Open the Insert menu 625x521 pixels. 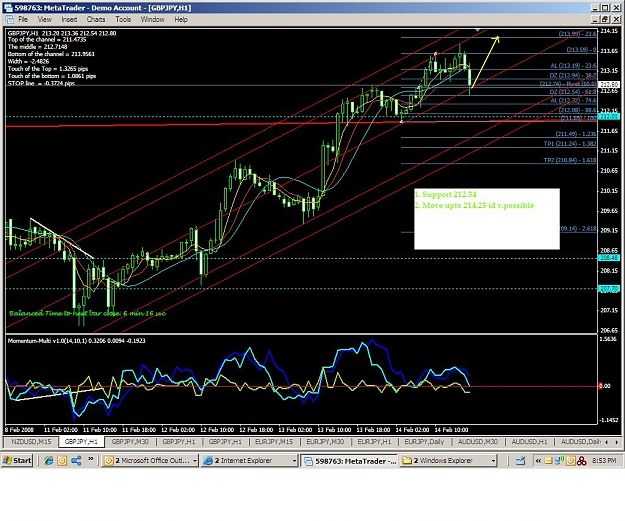click(x=69, y=19)
